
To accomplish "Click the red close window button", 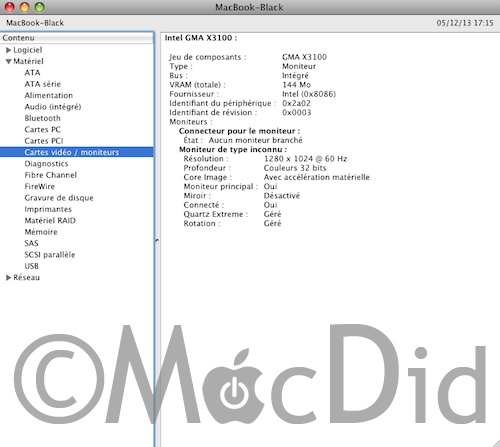I will [10, 7].
